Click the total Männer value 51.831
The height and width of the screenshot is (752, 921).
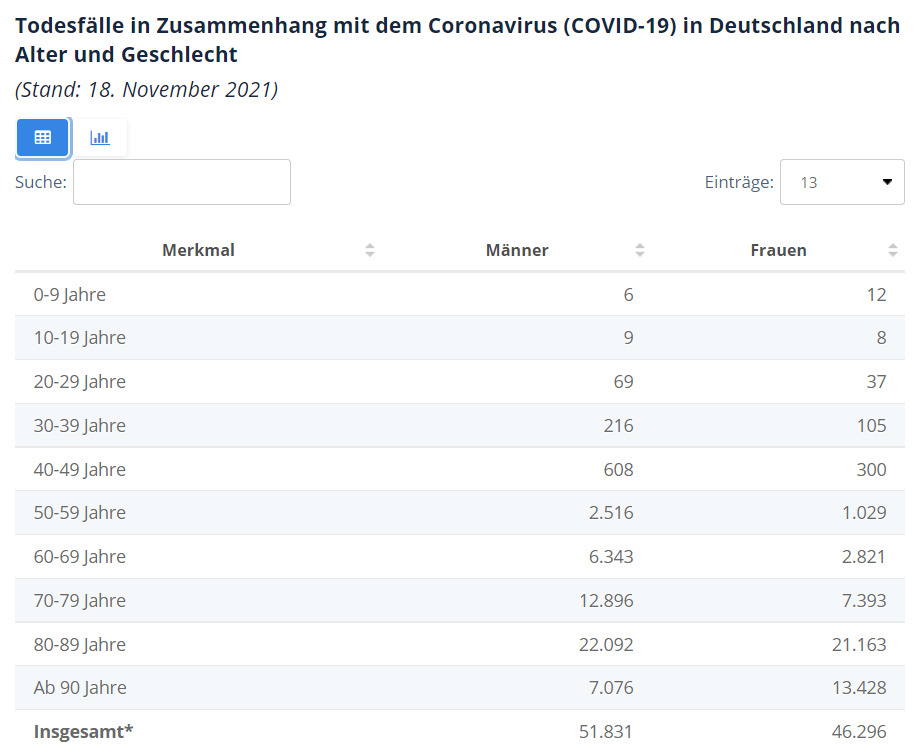pyautogui.click(x=606, y=731)
